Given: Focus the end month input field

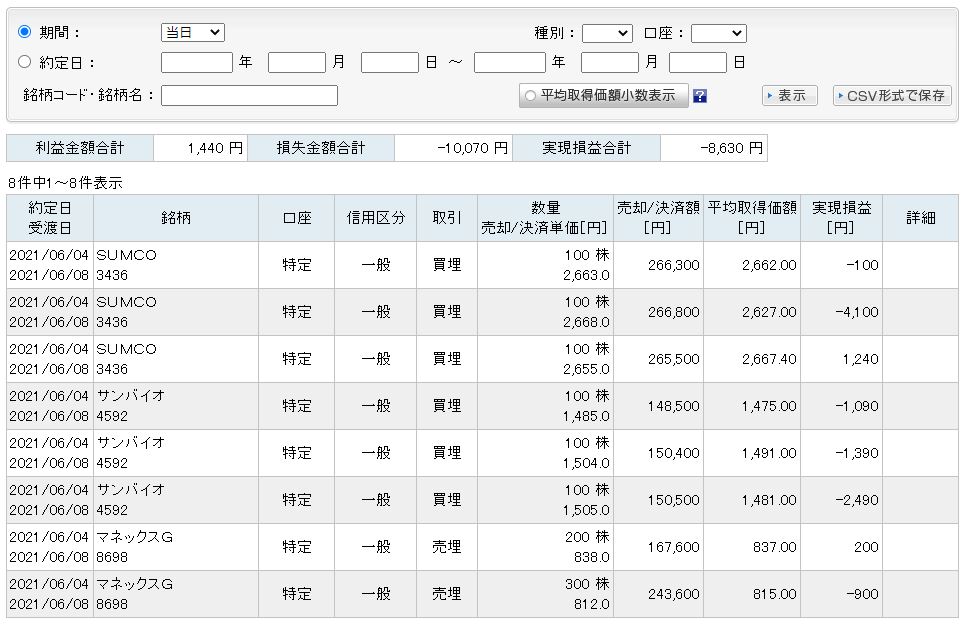Looking at the screenshot, I should pyautogui.click(x=609, y=63).
